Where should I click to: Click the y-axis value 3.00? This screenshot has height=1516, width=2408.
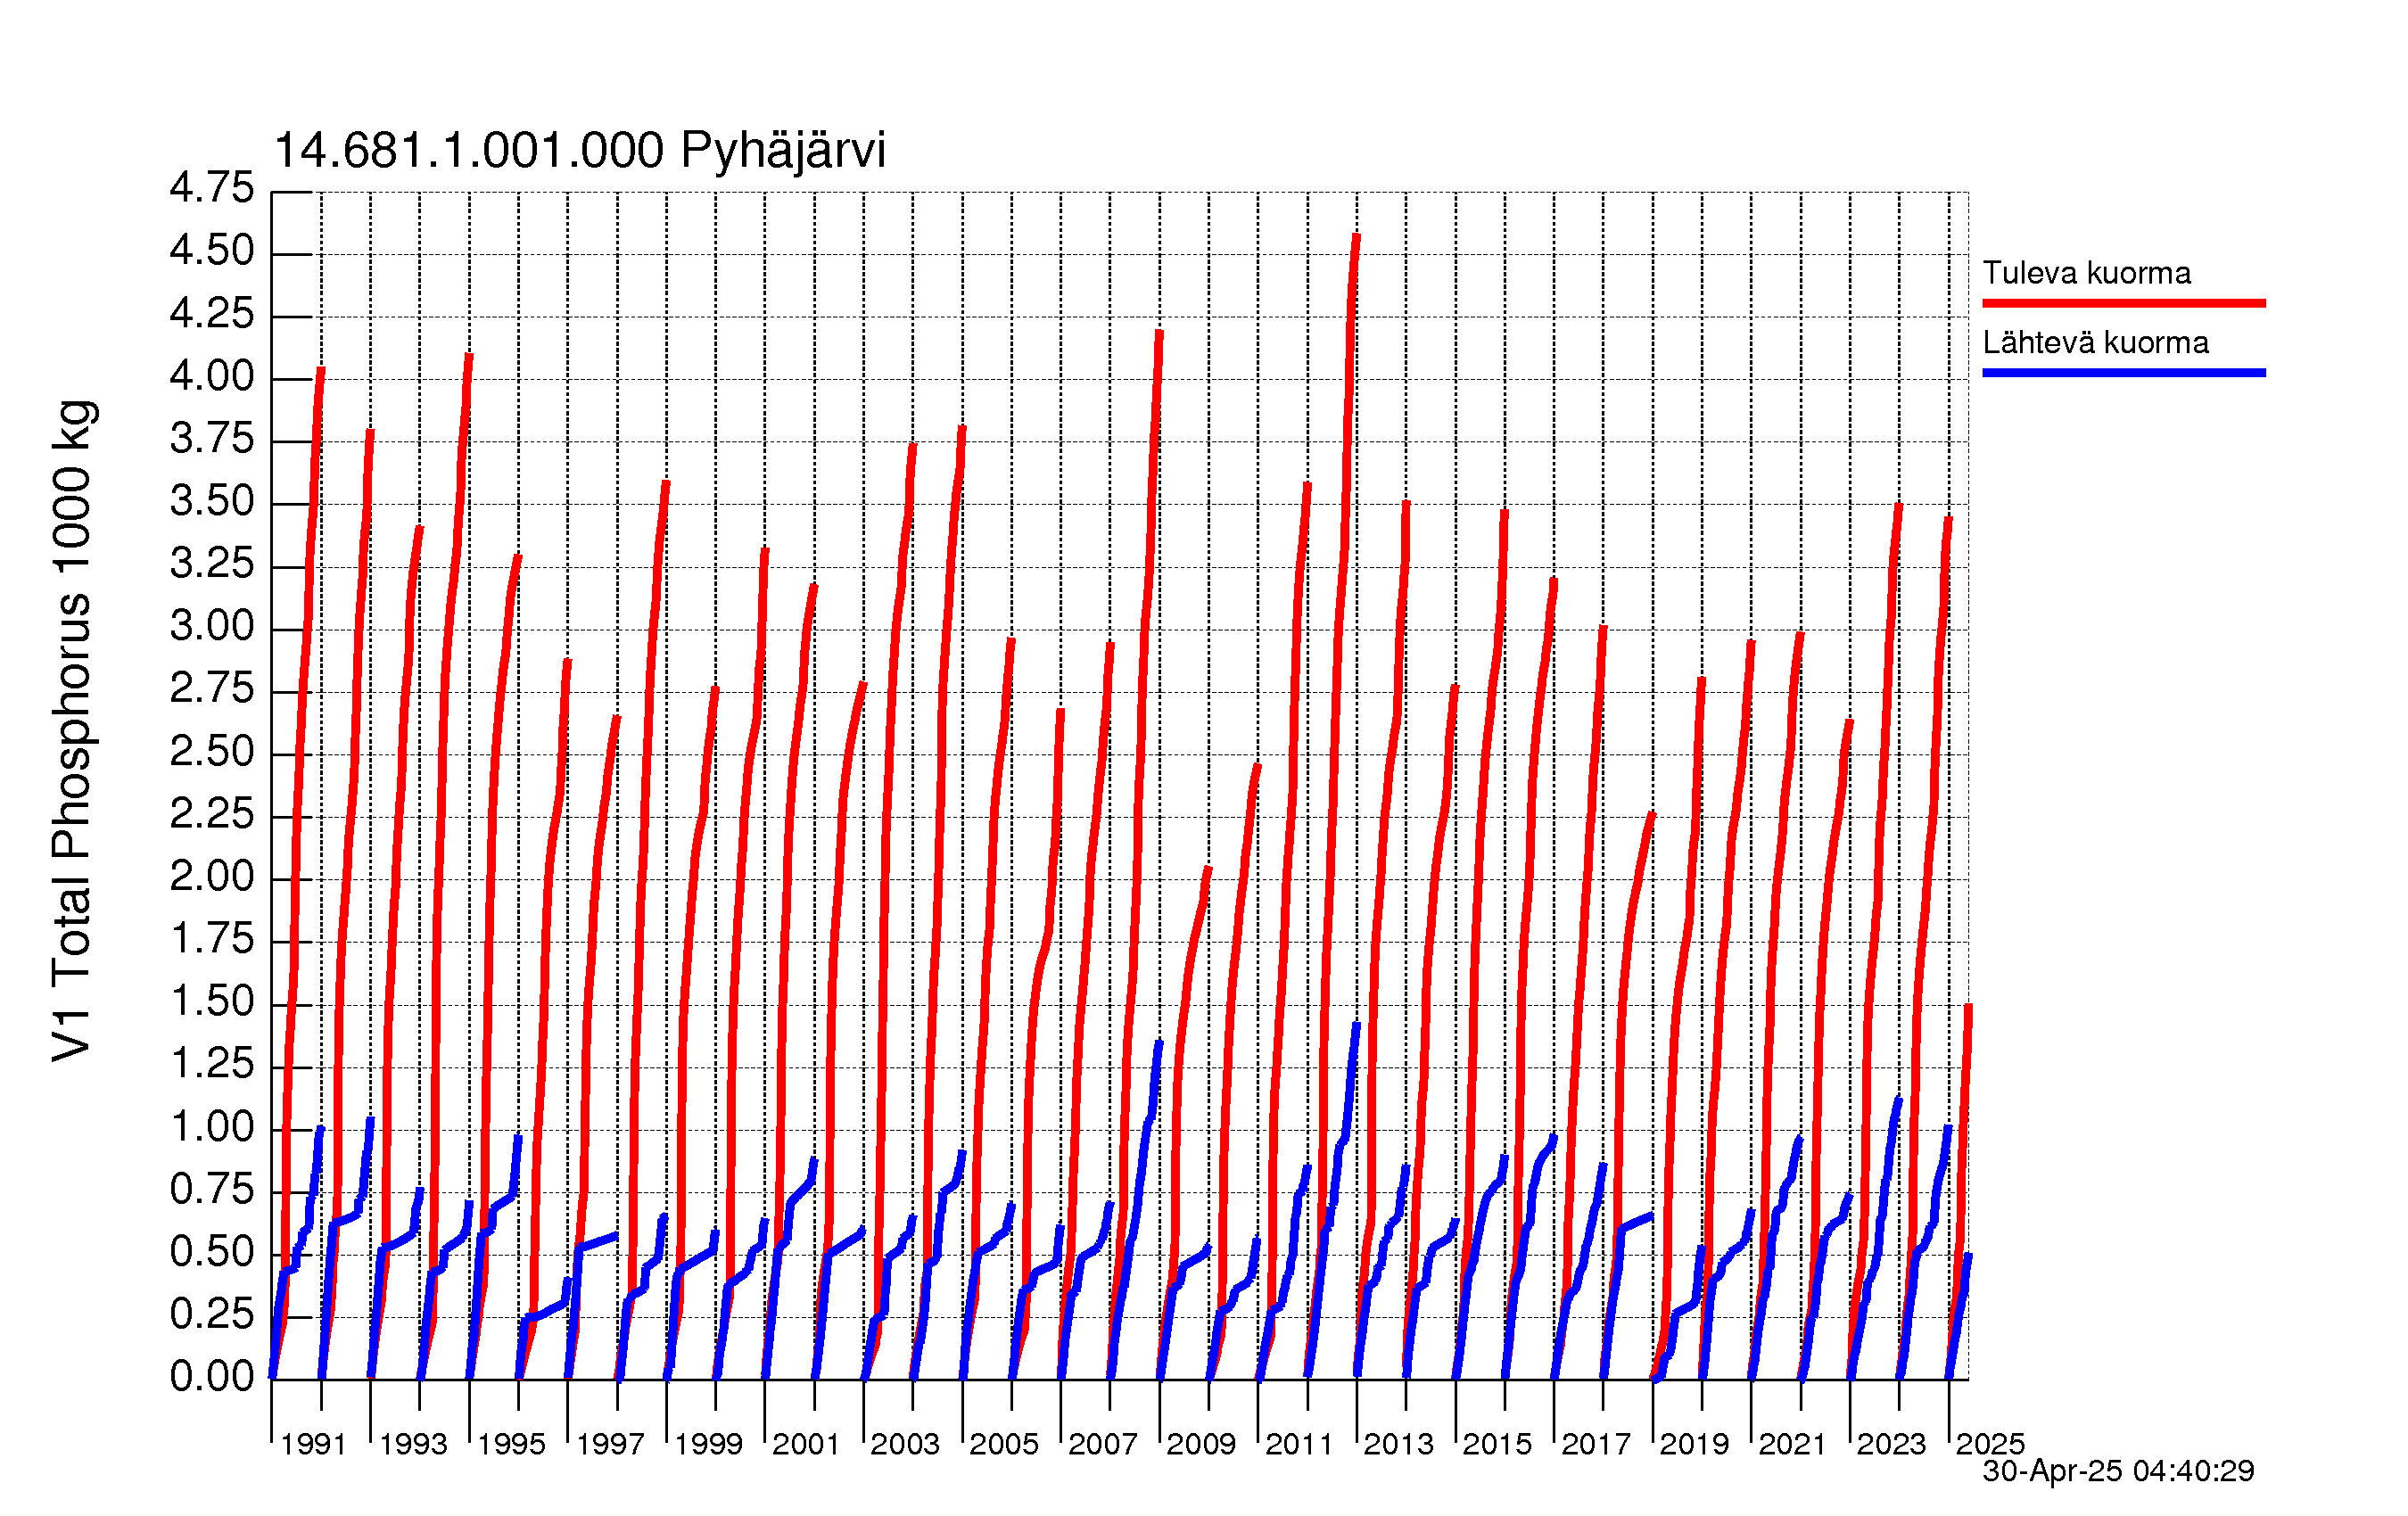[212, 626]
